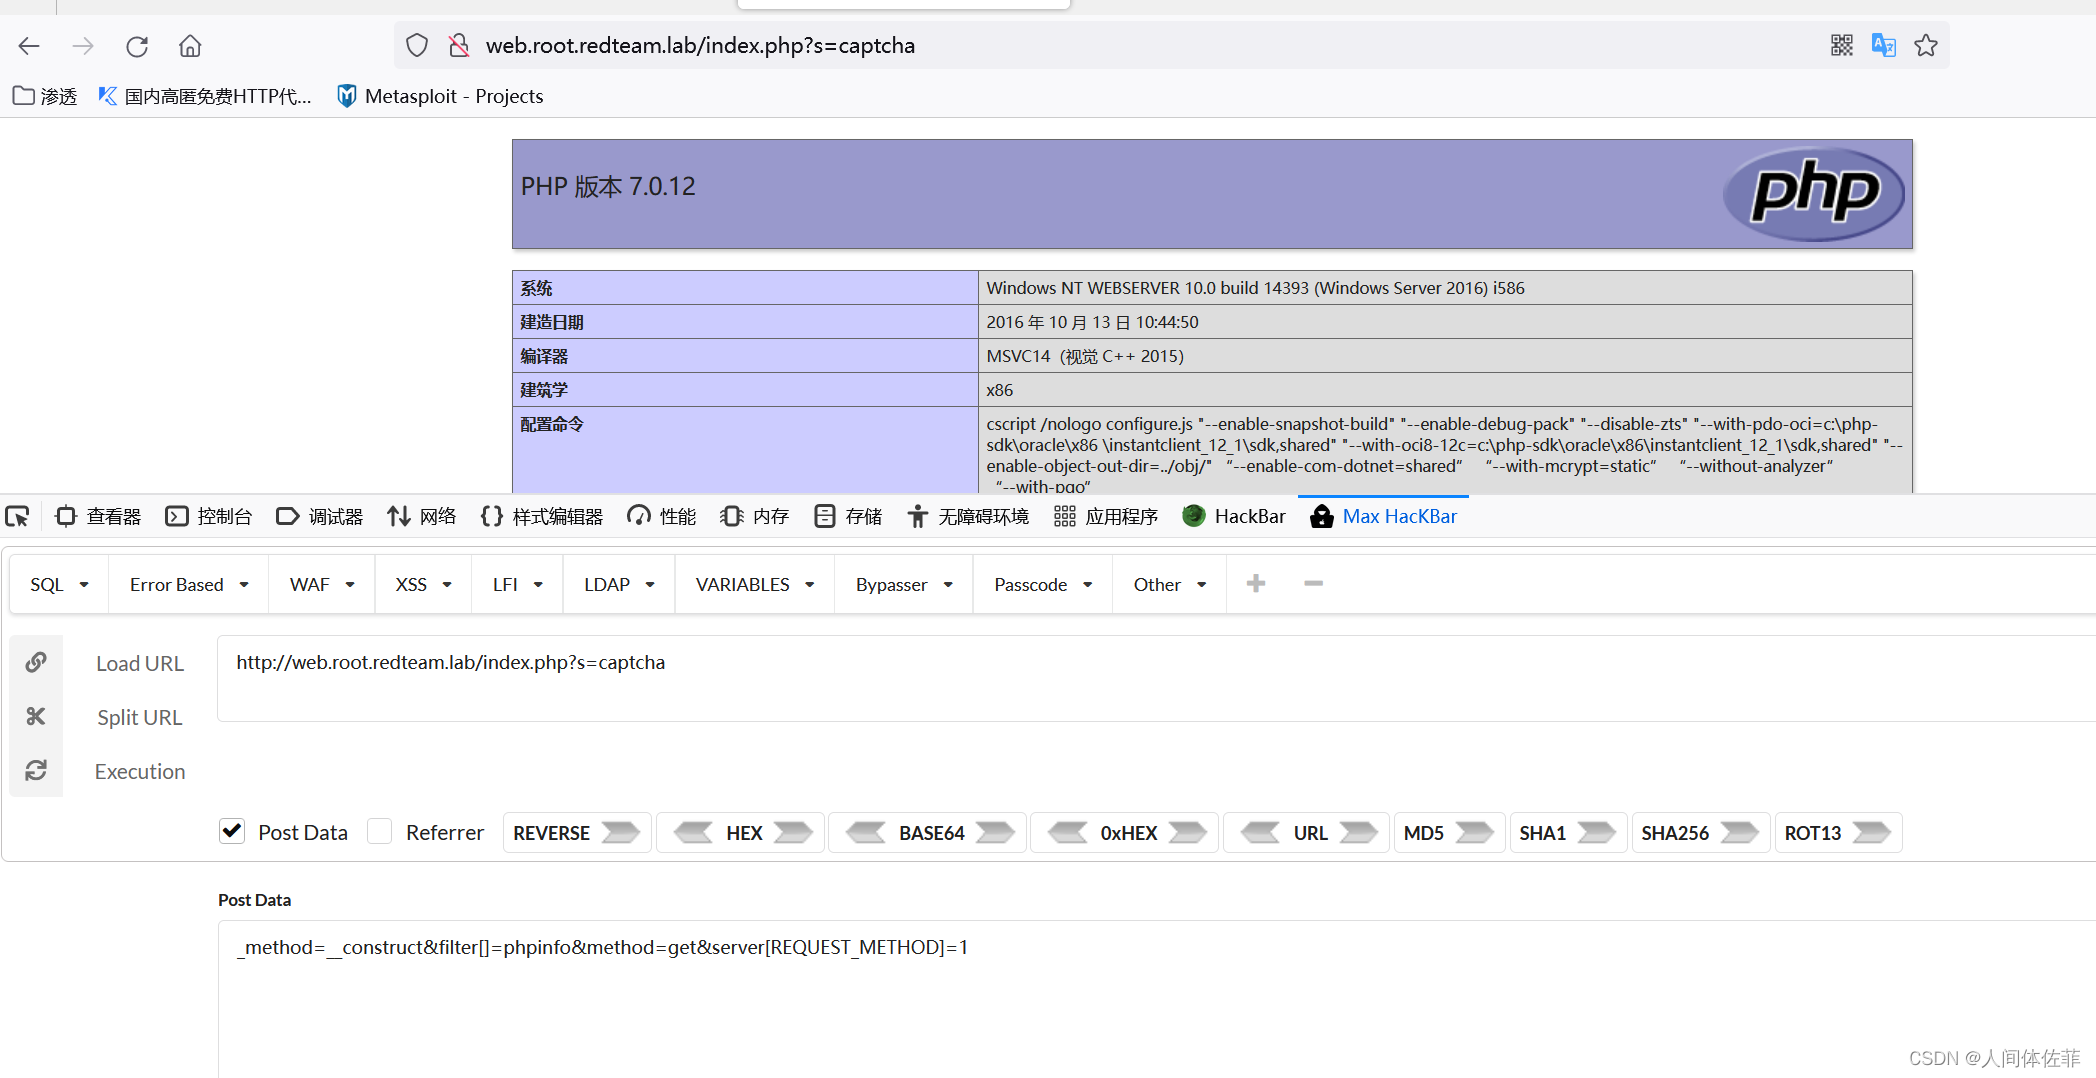Screen dimensions: 2096x1078
Task: Click BASE64 encode right arrow
Action: click(995, 833)
